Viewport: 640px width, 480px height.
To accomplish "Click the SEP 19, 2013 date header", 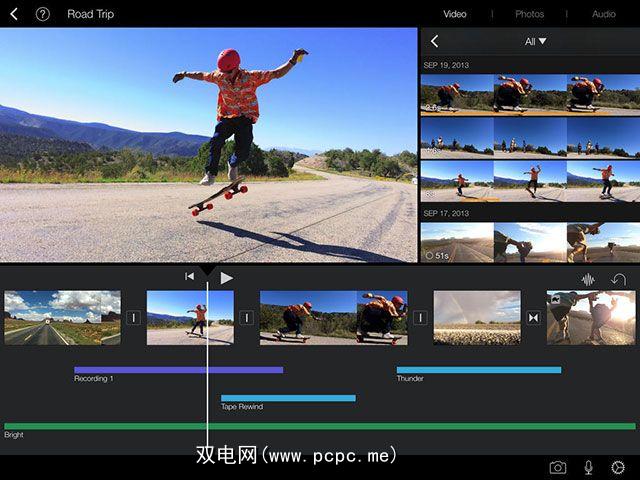I will pyautogui.click(x=446, y=65).
